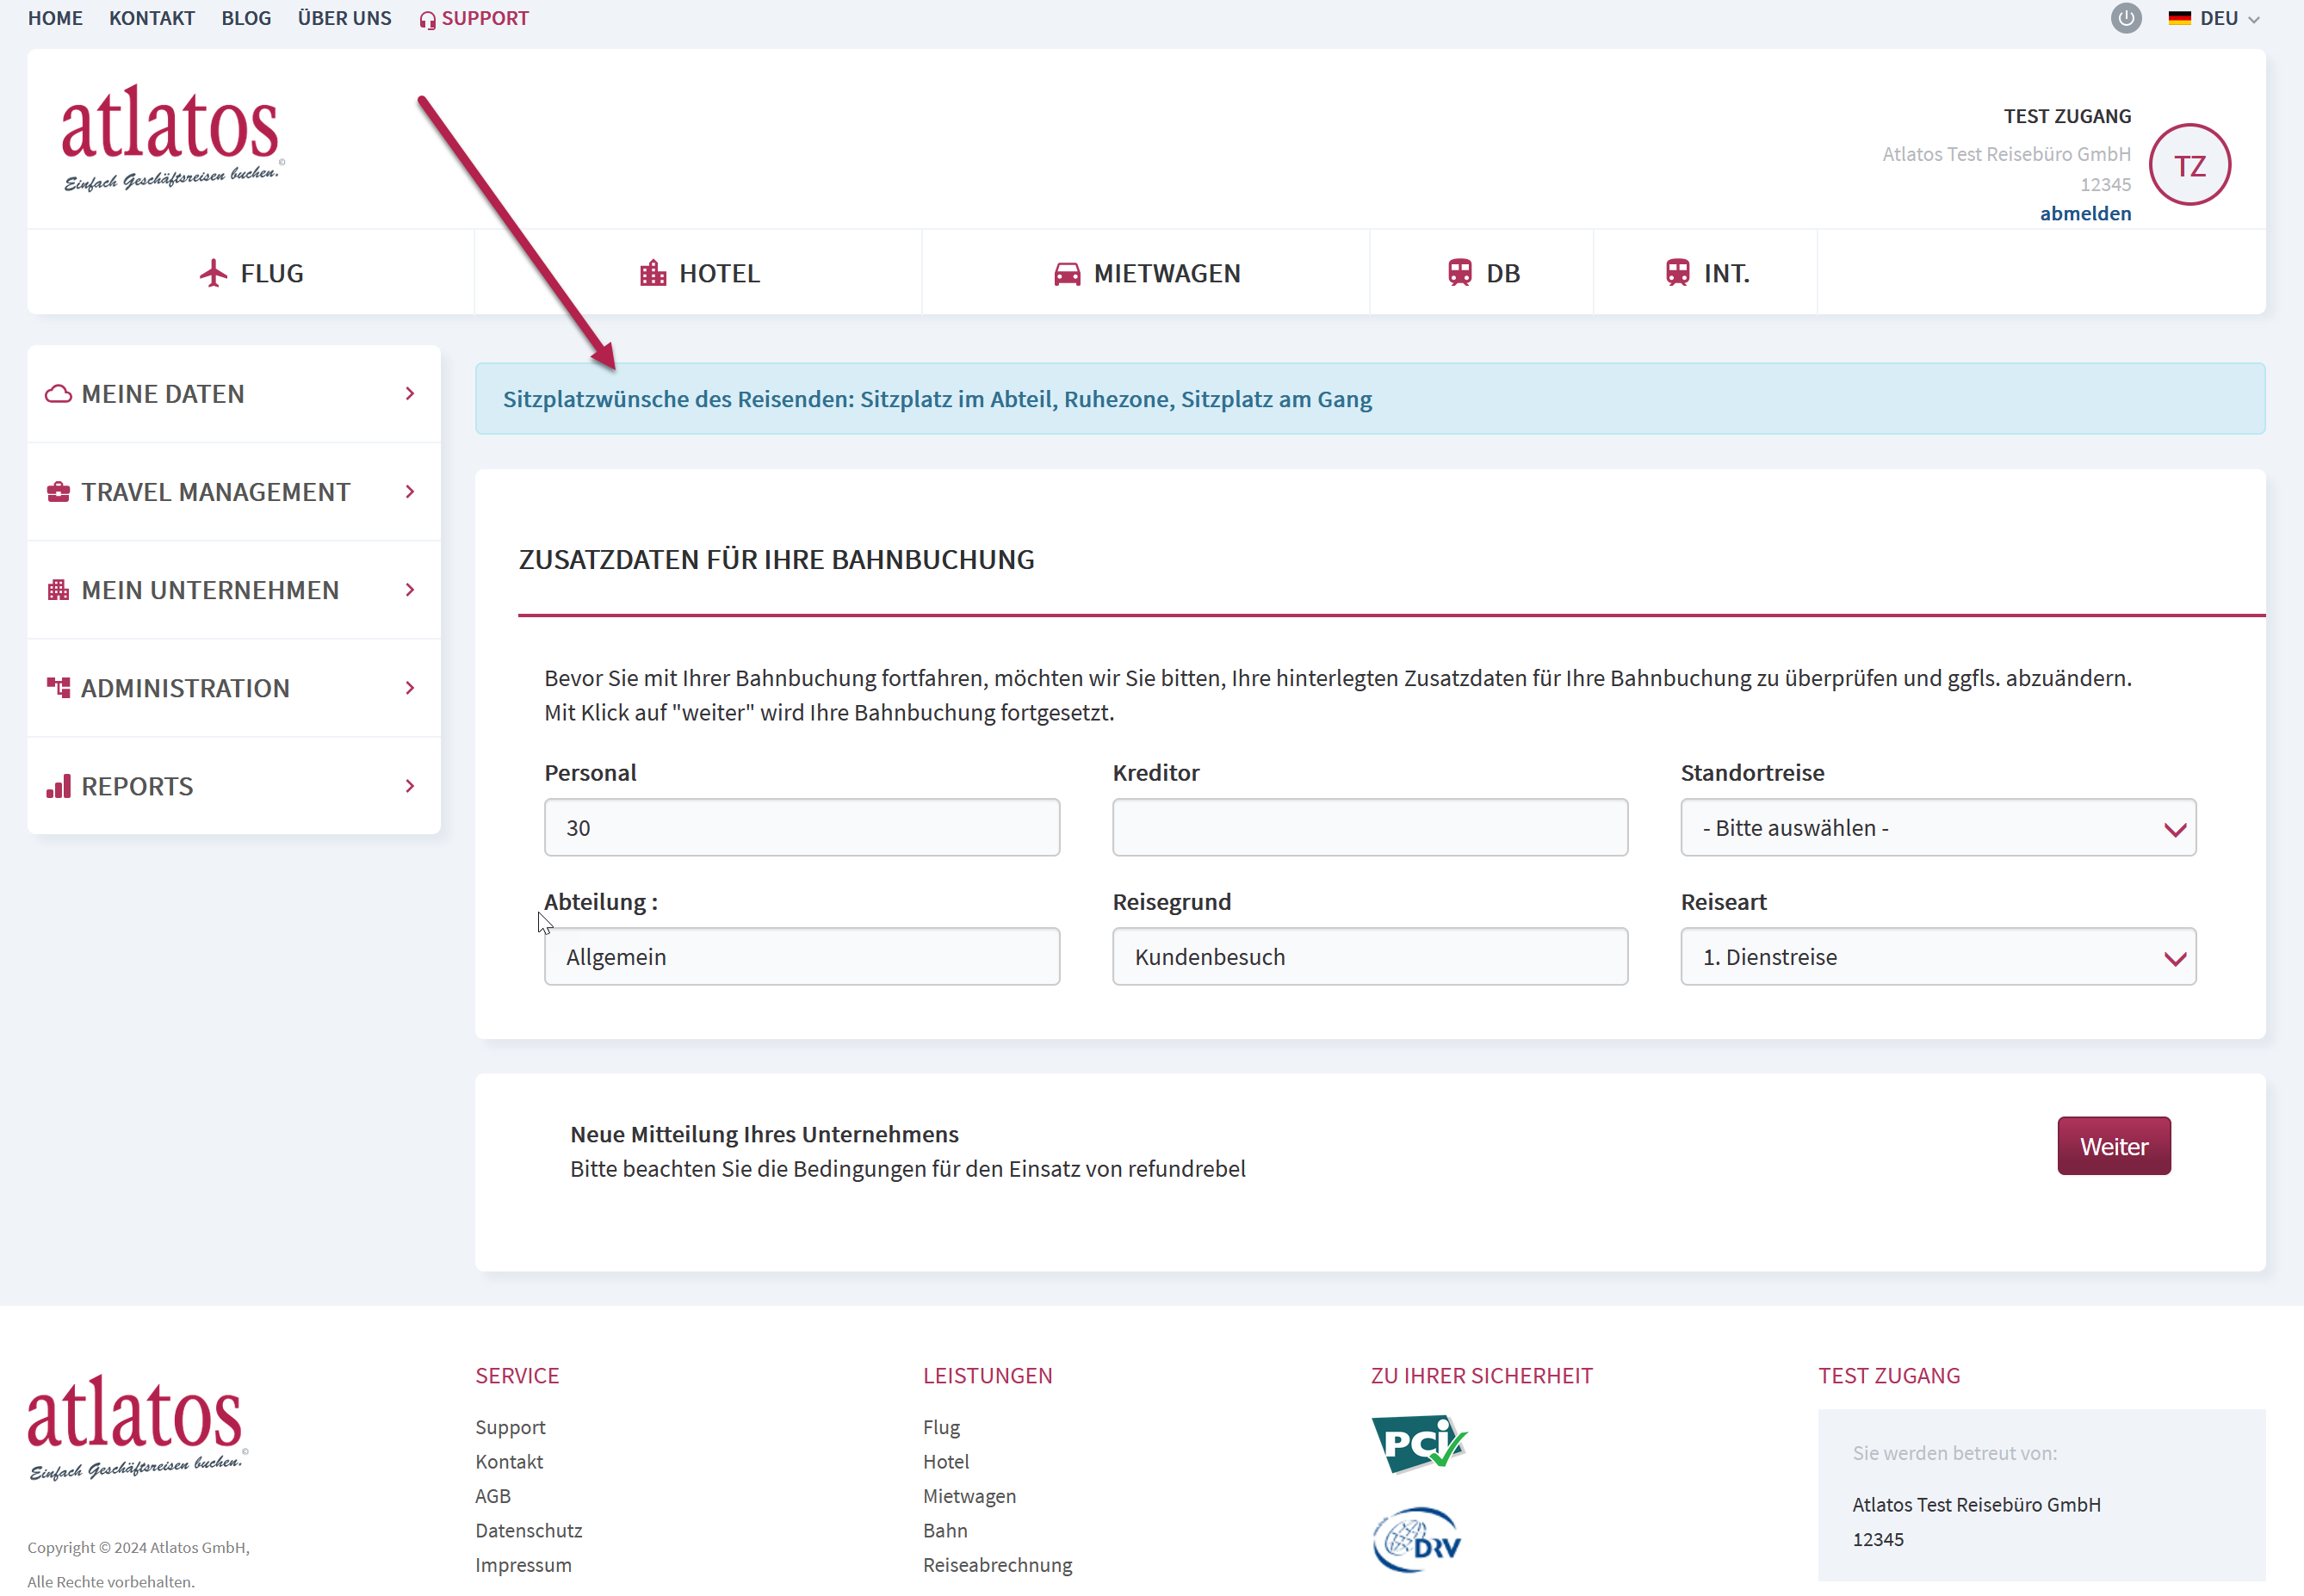
Task: Open the Impressum footer link
Action: pos(523,1565)
